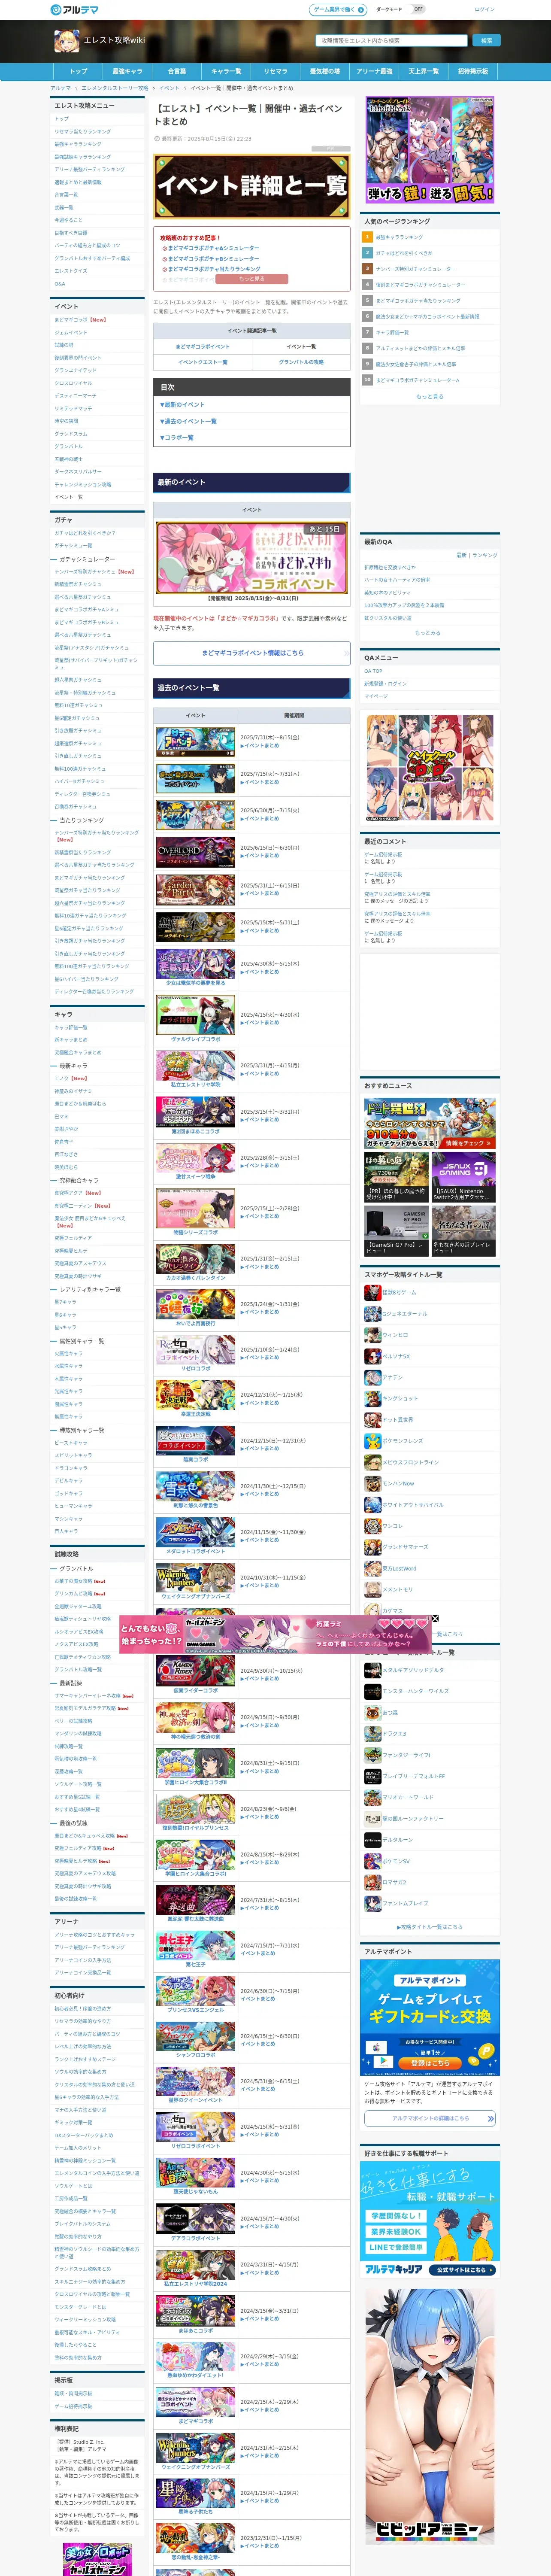The width and height of the screenshot is (551, 2576).
Task: Click the ホワイトアウトサバイバル game icon
Action: pos(372,1504)
